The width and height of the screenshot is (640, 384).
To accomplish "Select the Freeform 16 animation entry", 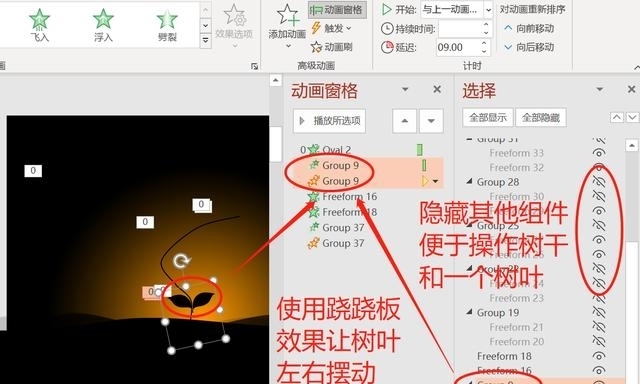I will (349, 196).
